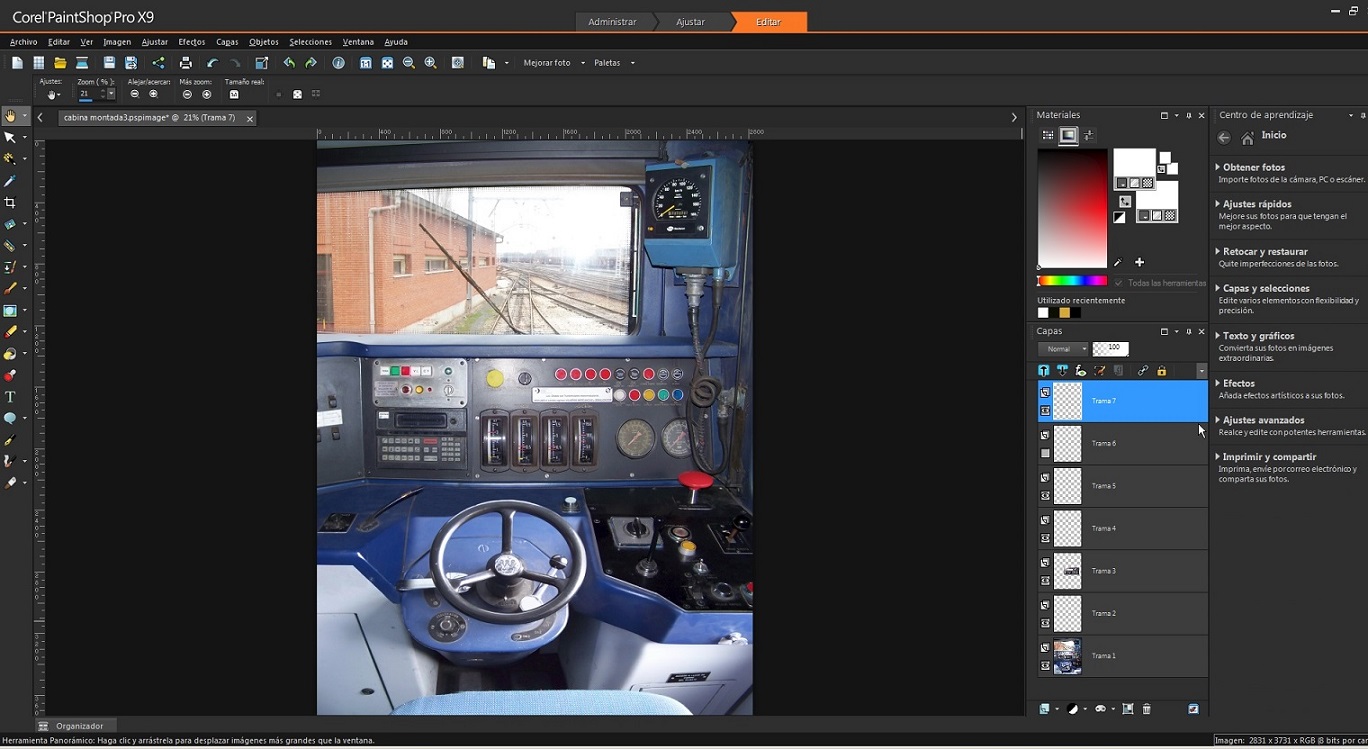Select the Text tool
The width and height of the screenshot is (1368, 749).
(x=10, y=397)
